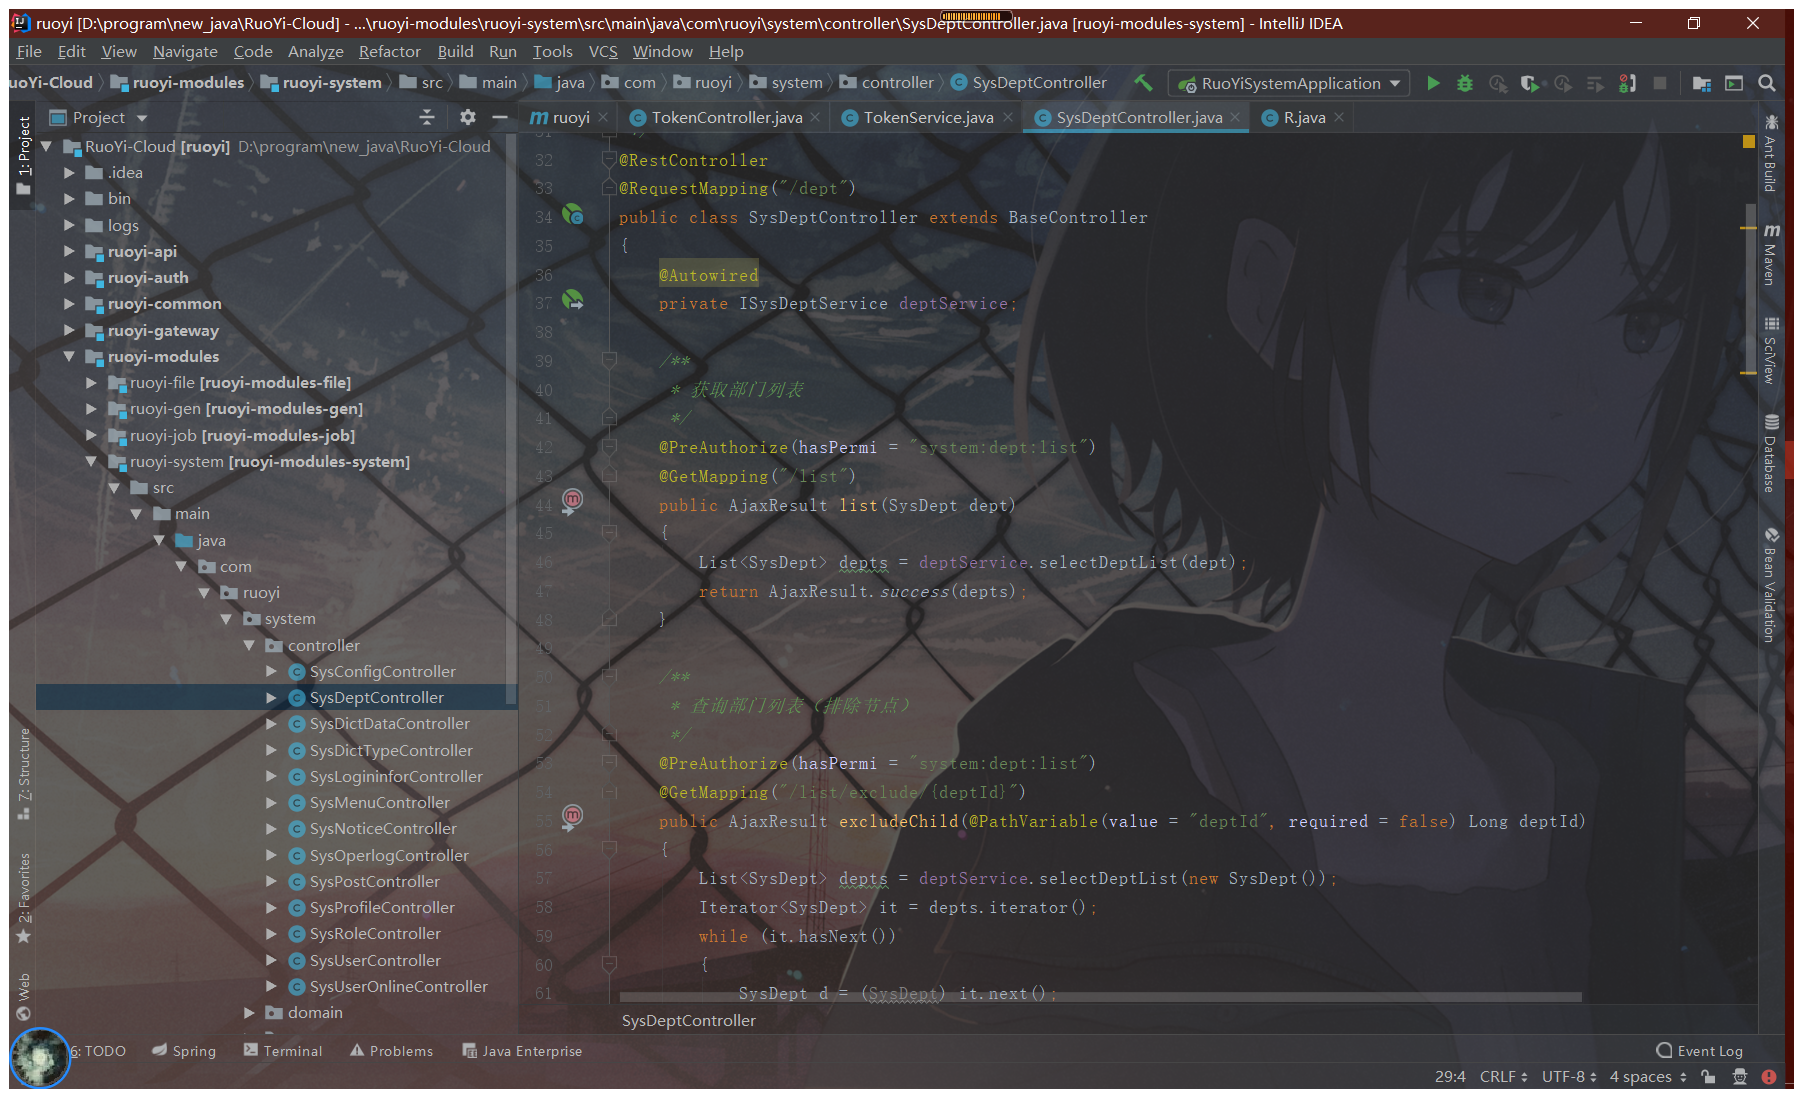Open the Refactor menu

click(389, 51)
